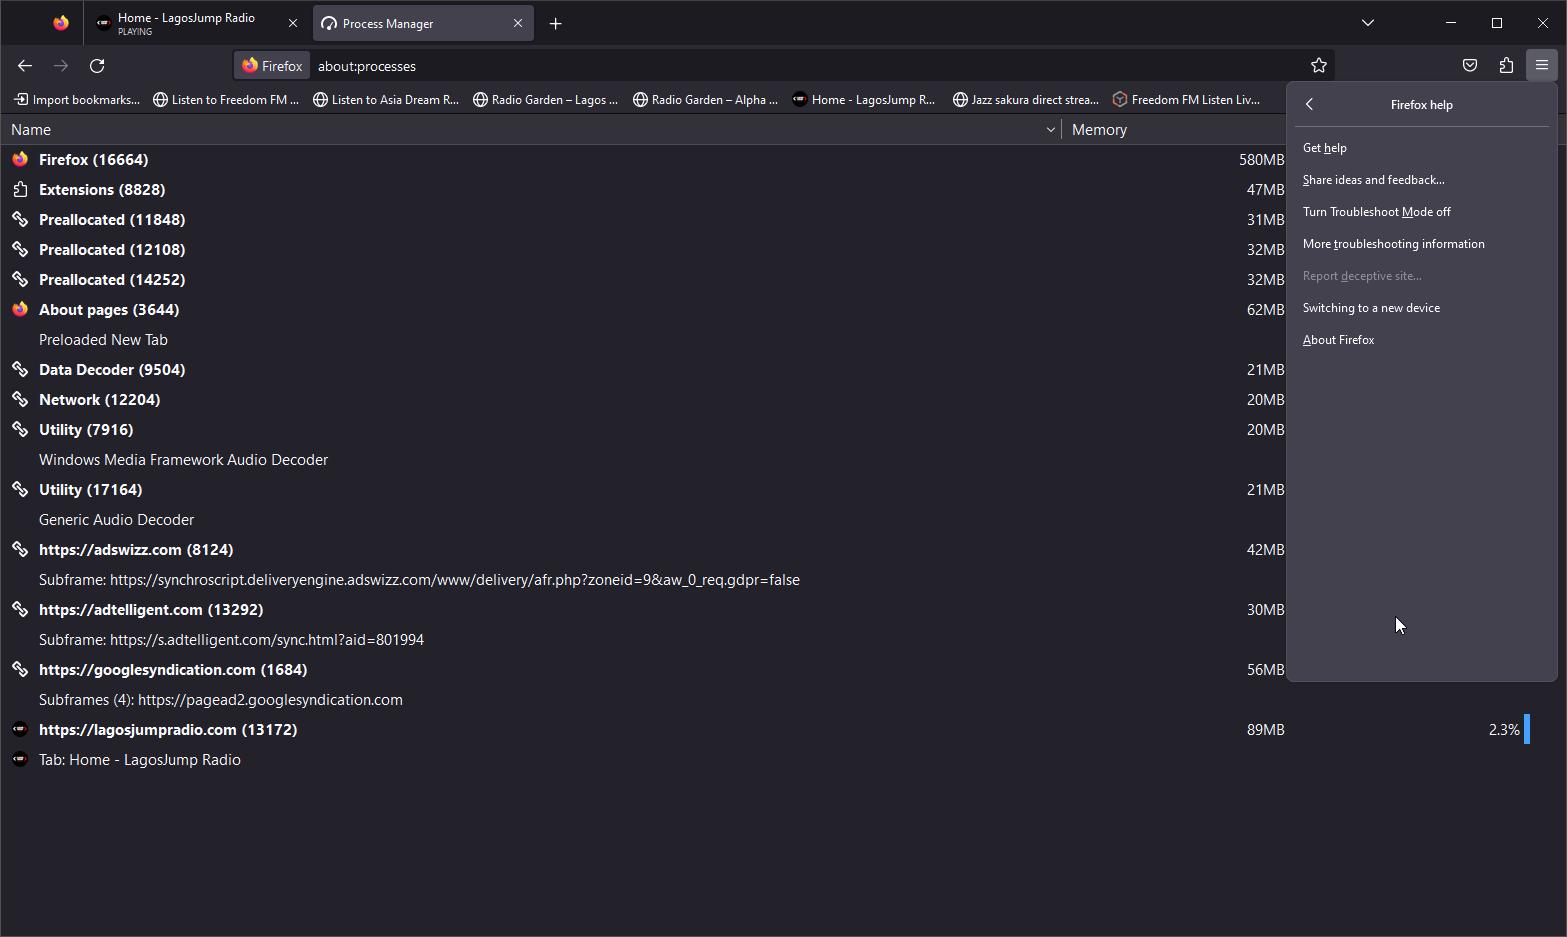1567x937 pixels.
Task: Open list all tabs dropdown arrow
Action: pyautogui.click(x=1368, y=23)
